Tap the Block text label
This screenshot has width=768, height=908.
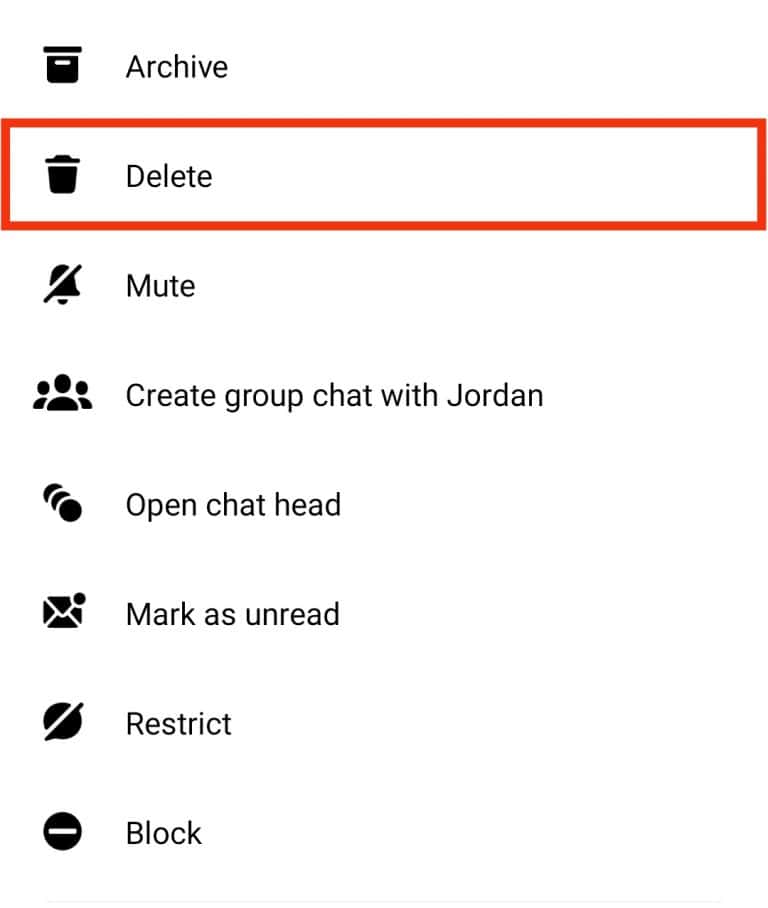pyautogui.click(x=163, y=832)
